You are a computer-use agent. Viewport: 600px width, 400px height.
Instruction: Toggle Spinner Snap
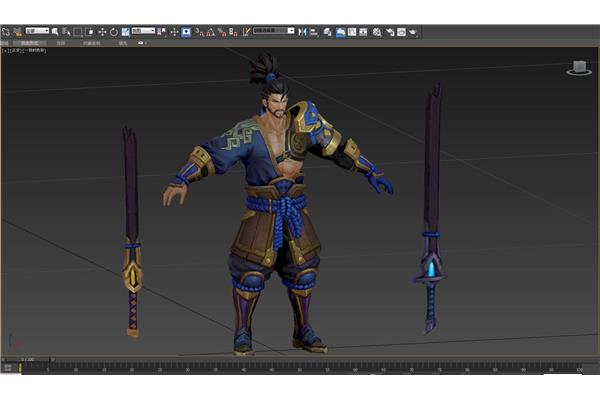pyautogui.click(x=233, y=32)
